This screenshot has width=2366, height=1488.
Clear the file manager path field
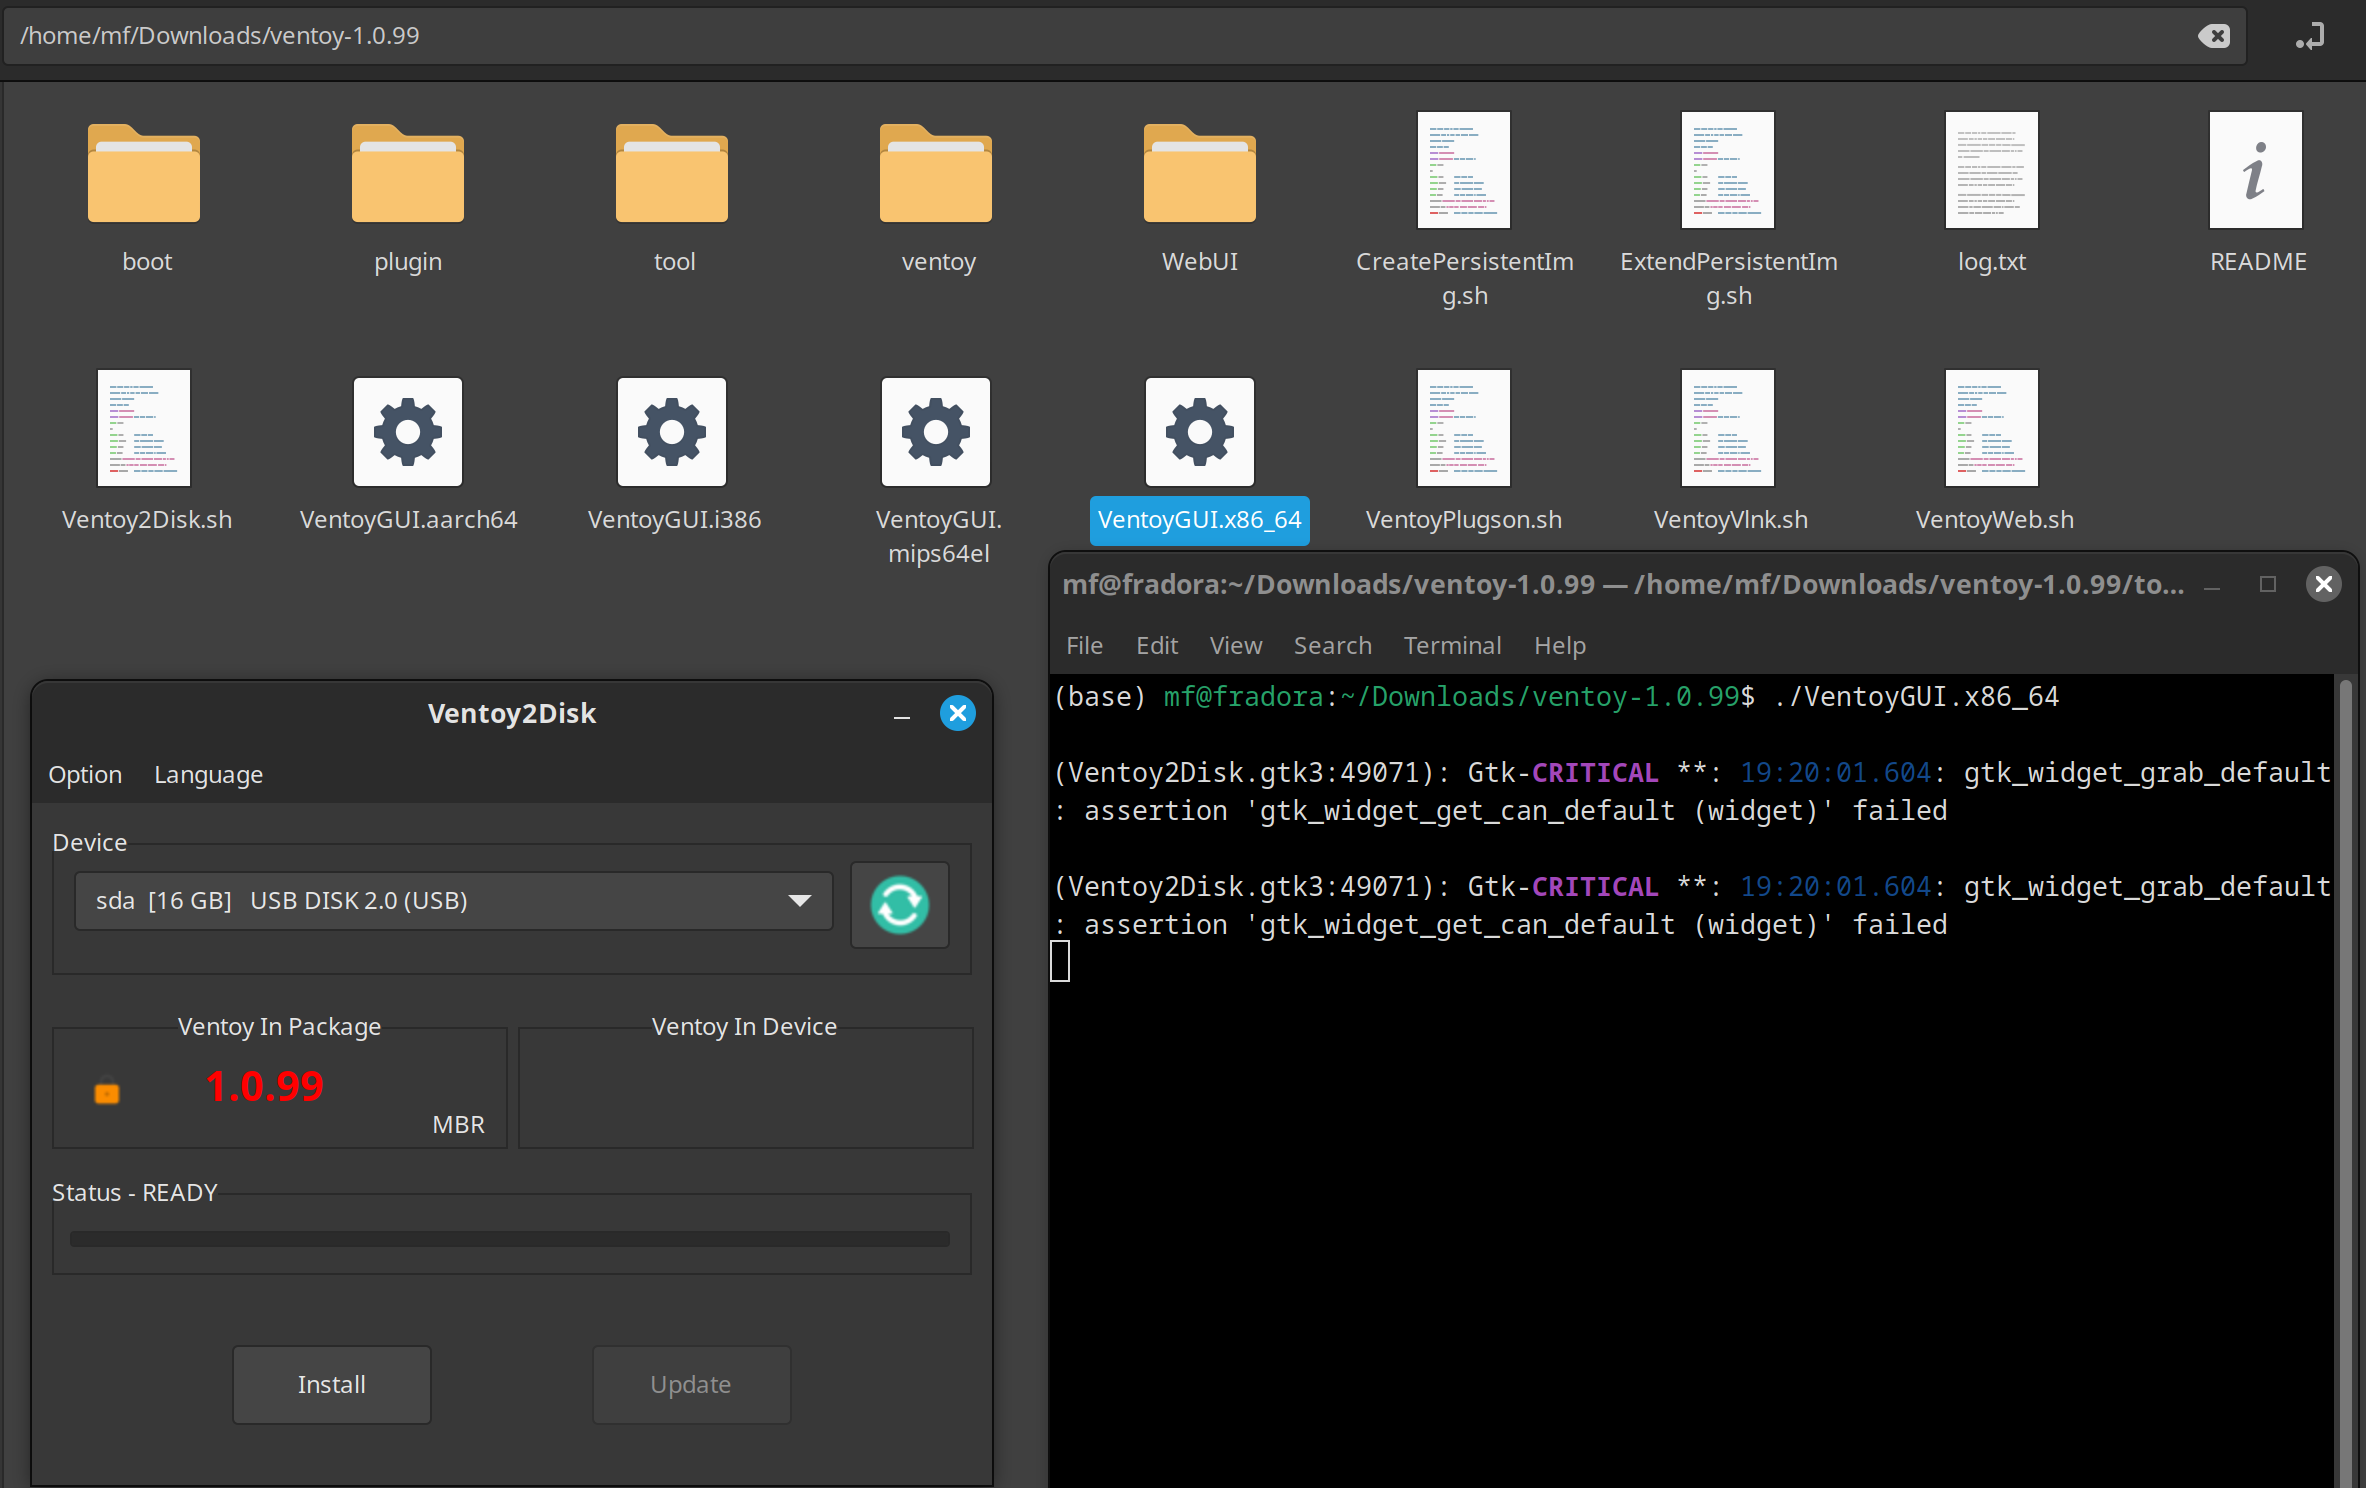pos(2213,36)
